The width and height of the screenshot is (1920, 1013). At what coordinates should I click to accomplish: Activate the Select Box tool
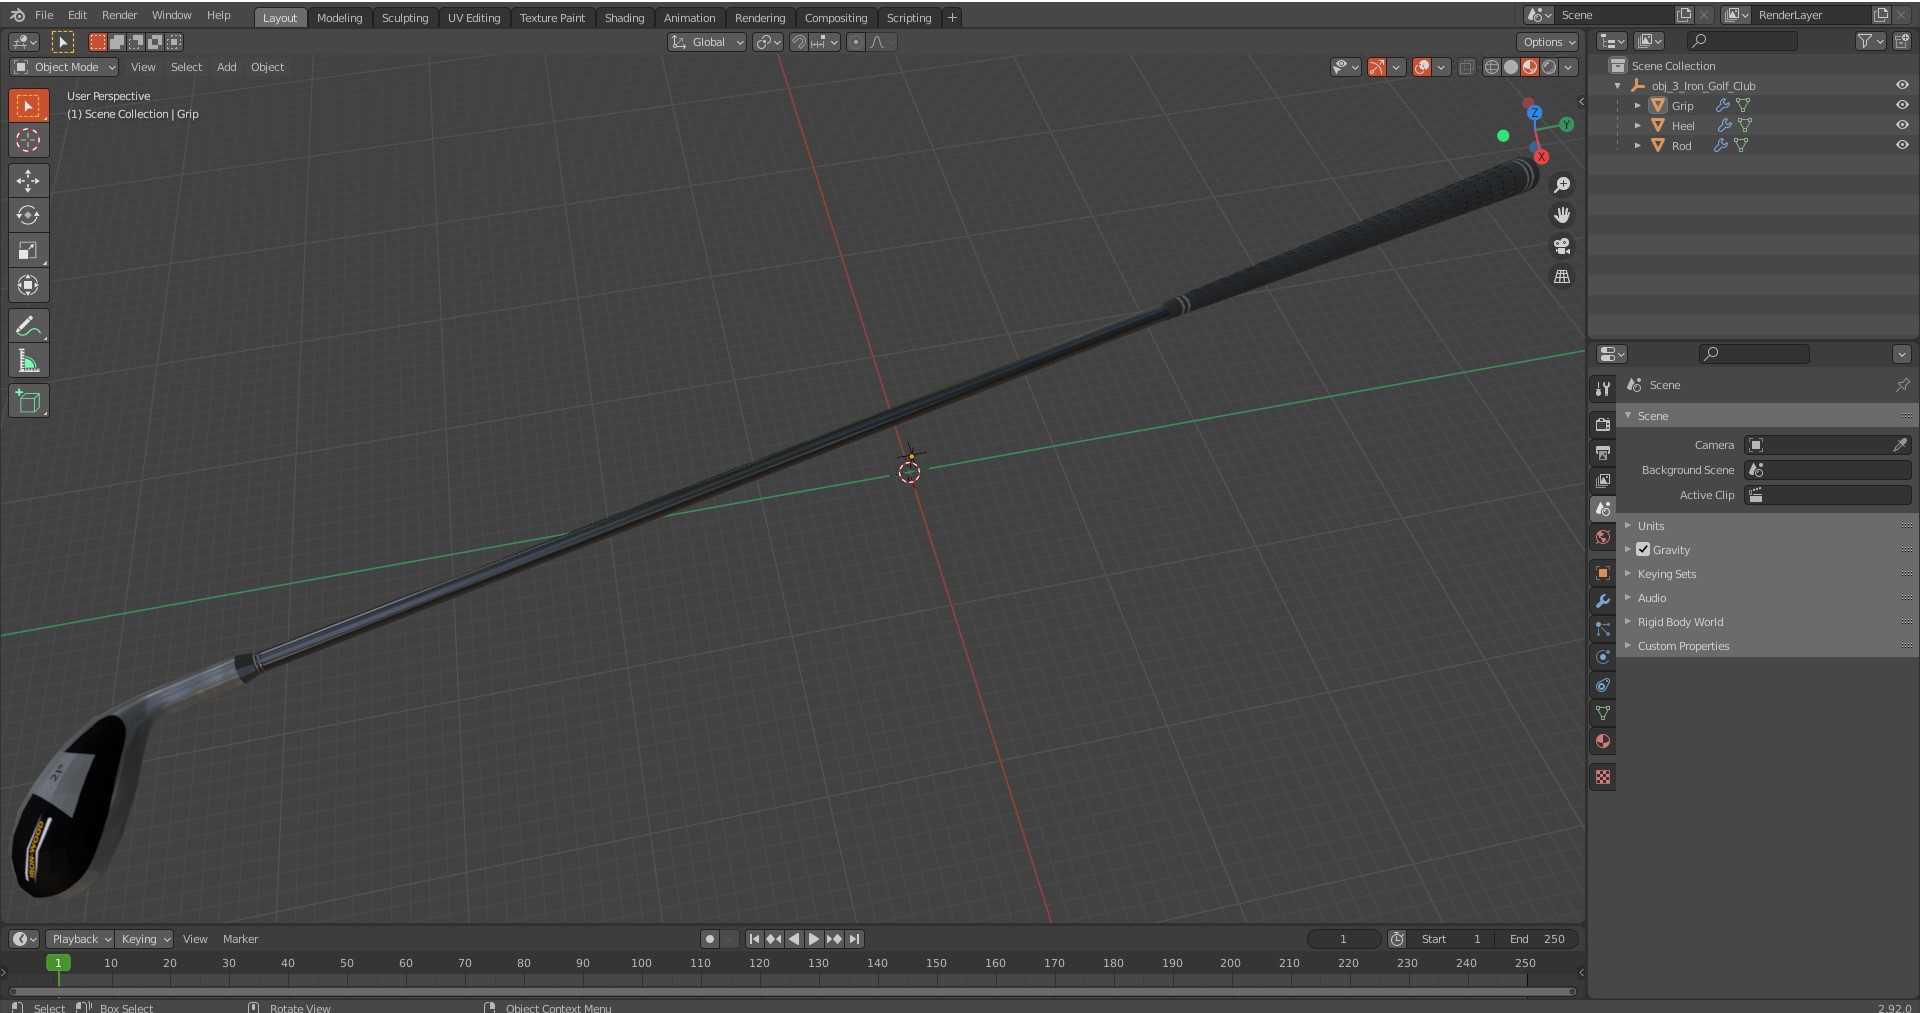(x=28, y=105)
